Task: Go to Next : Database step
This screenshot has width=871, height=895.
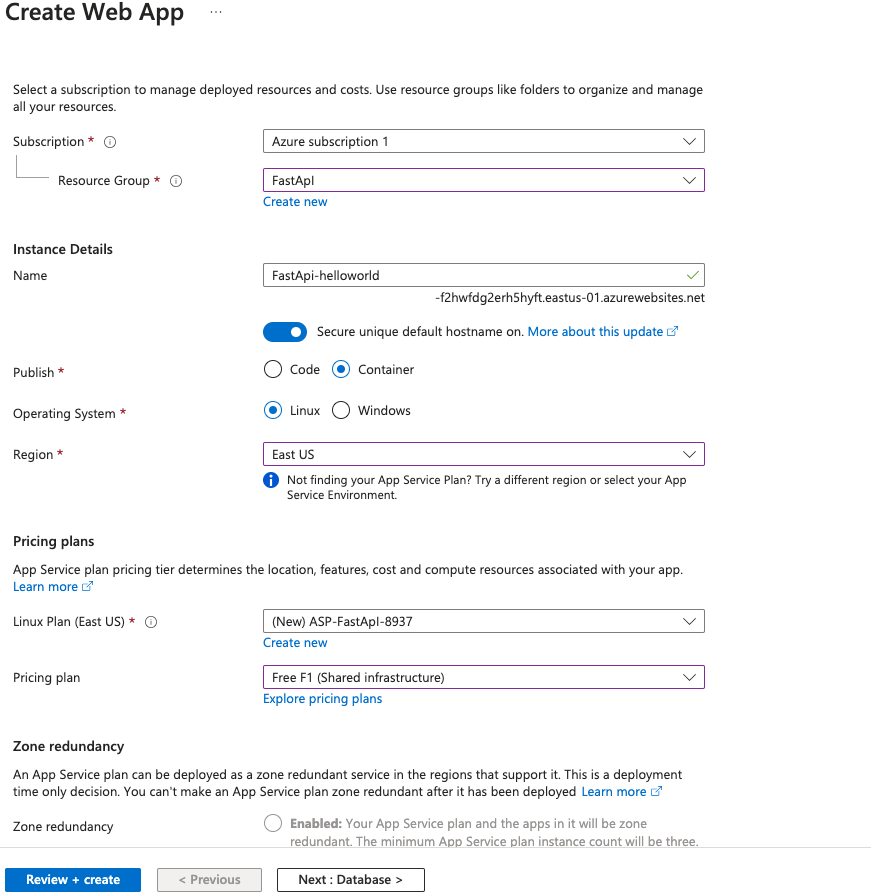Action: pyautogui.click(x=350, y=880)
